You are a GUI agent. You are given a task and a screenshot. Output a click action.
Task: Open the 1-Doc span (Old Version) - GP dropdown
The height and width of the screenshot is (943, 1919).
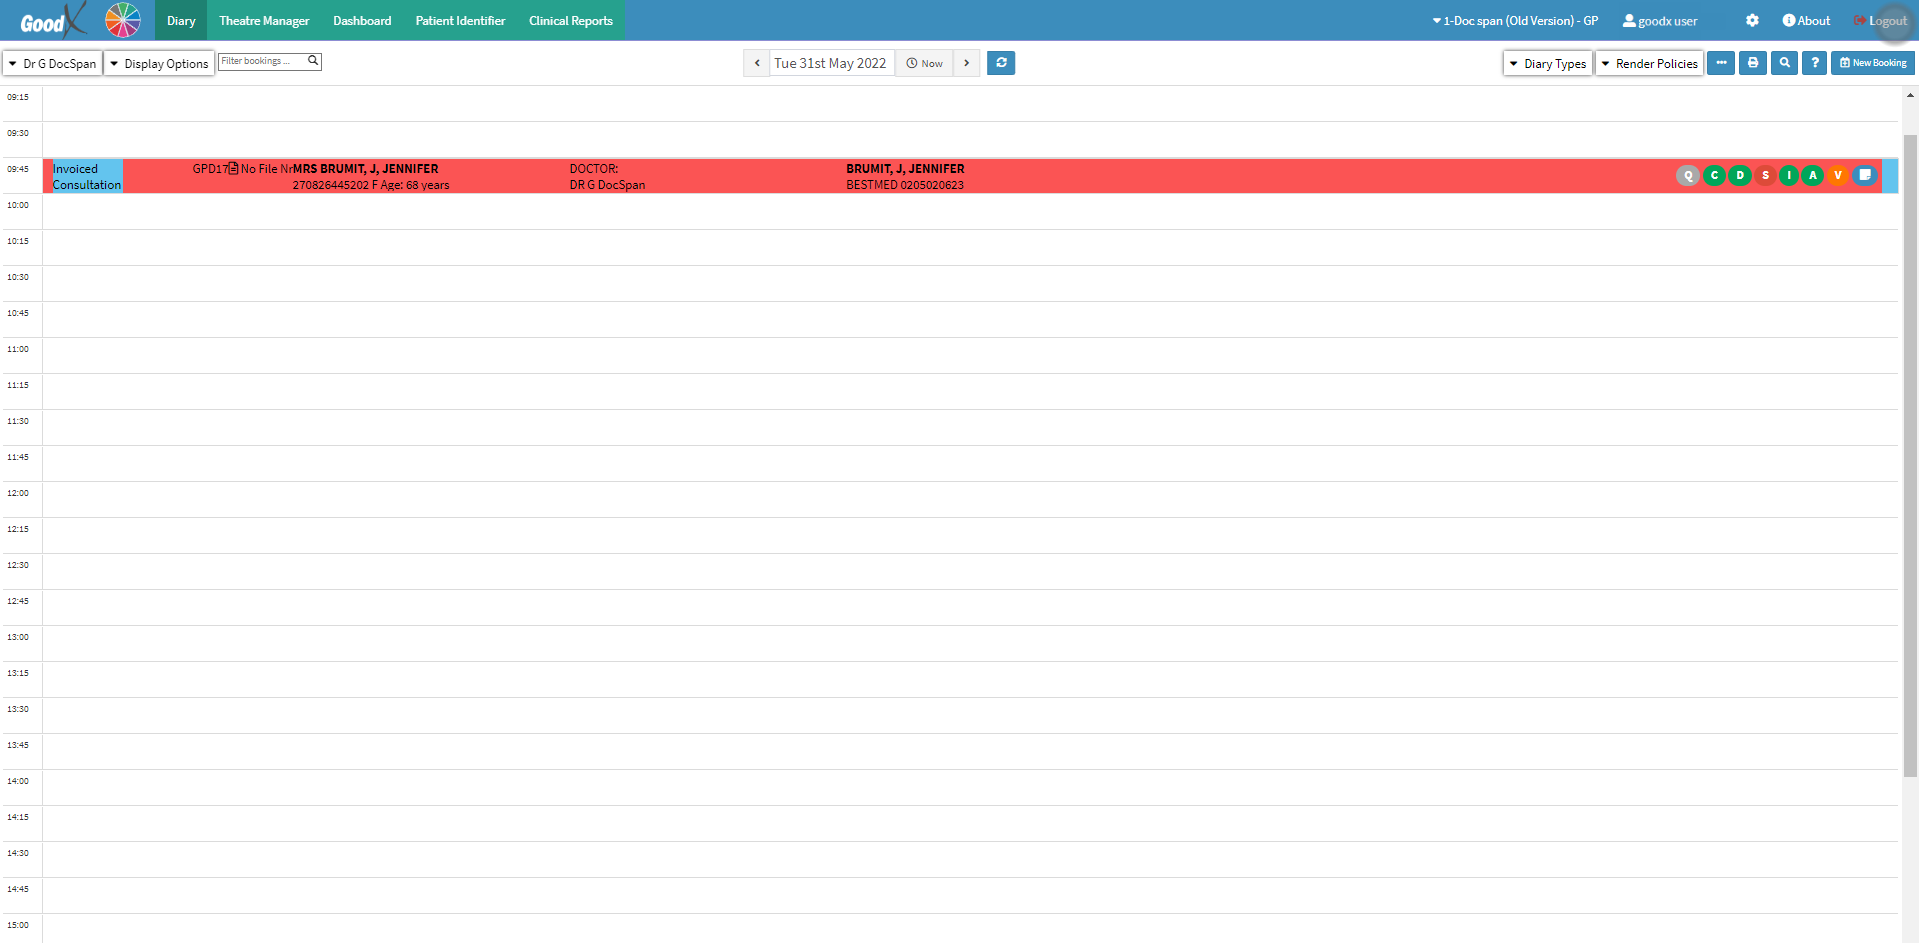(1515, 20)
